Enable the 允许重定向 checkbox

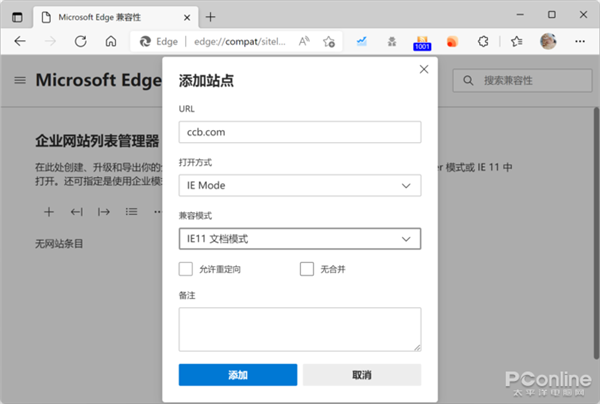pyautogui.click(x=186, y=268)
